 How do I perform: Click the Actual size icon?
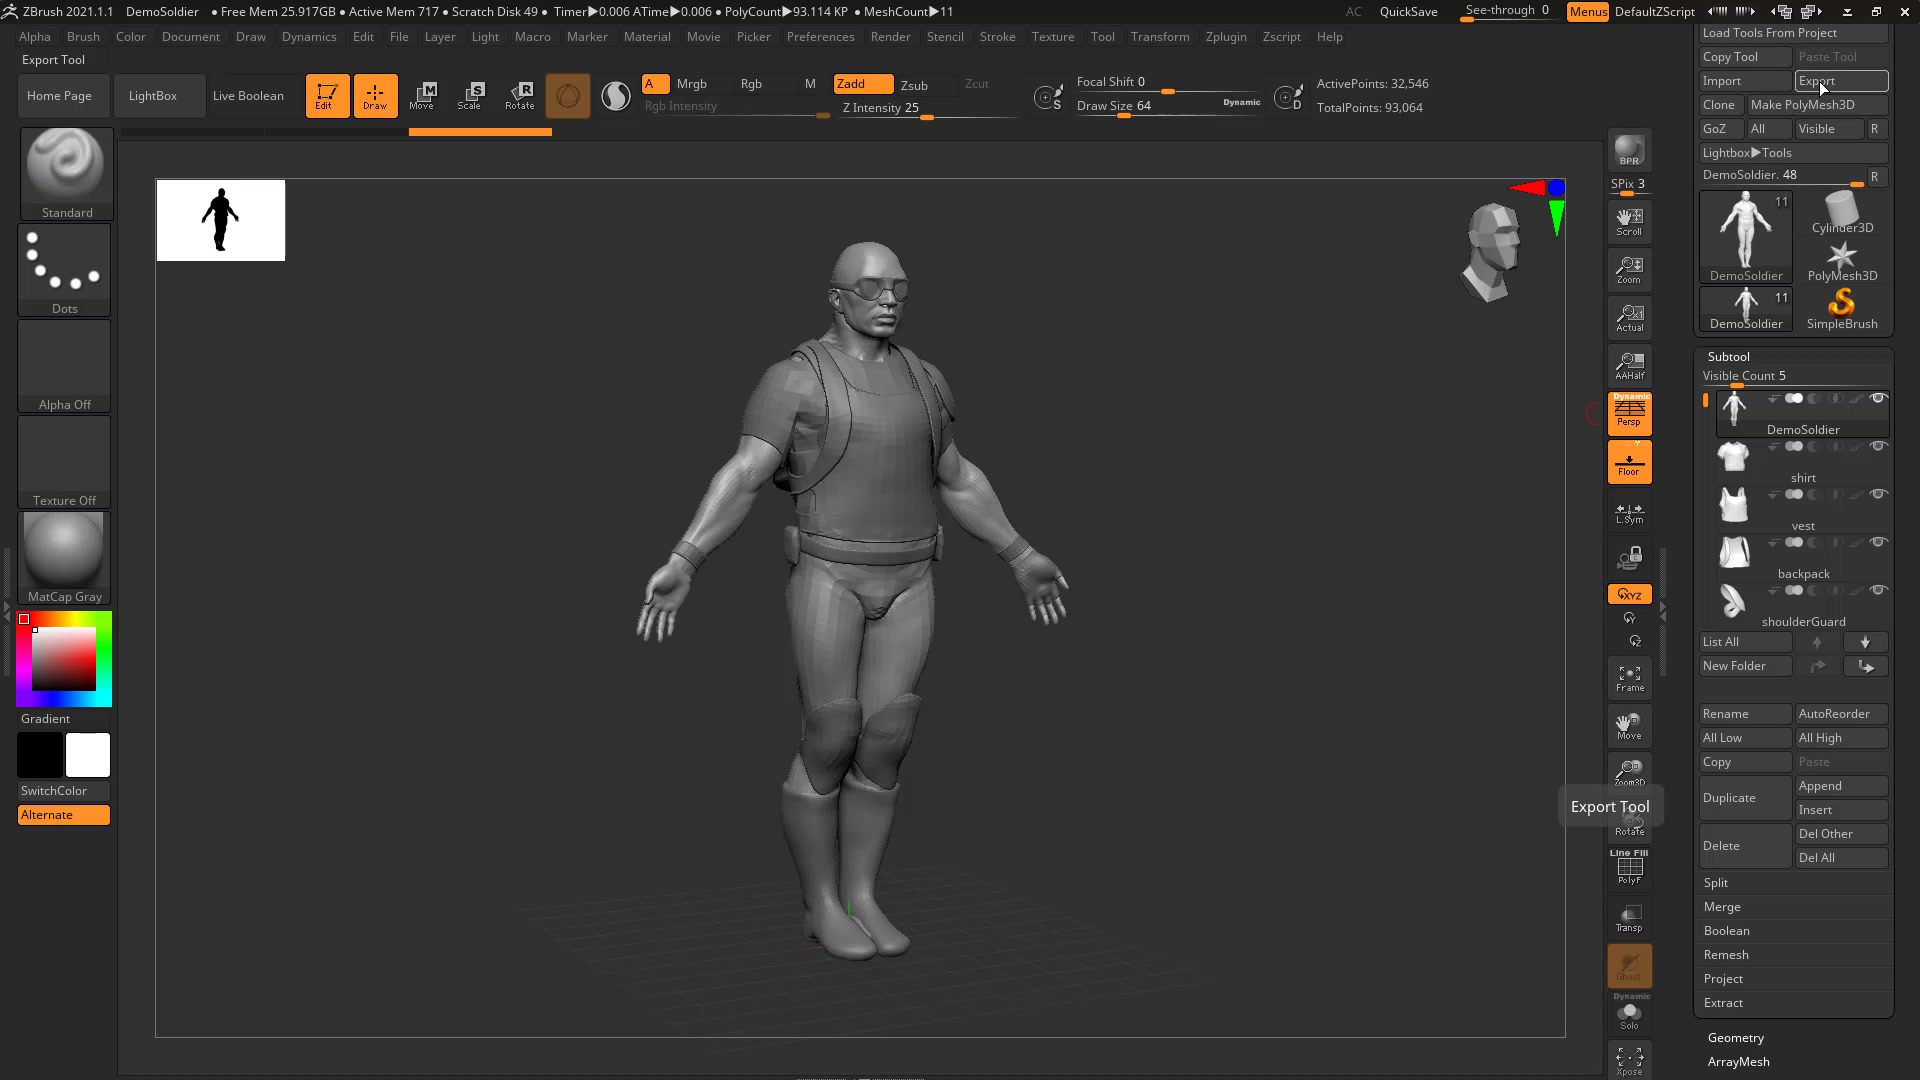[1629, 318]
